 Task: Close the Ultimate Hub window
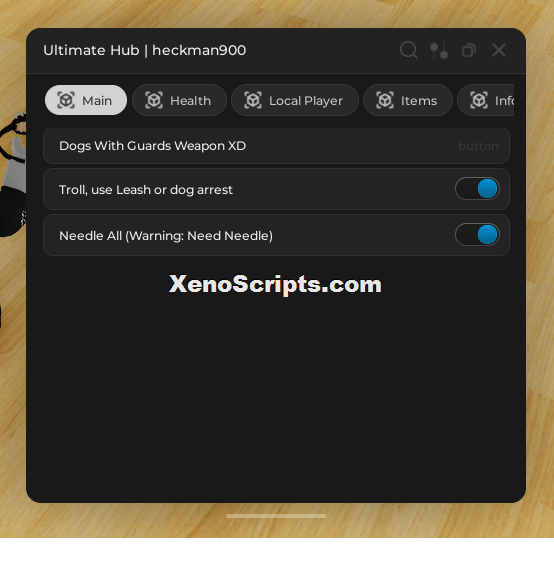tap(499, 50)
